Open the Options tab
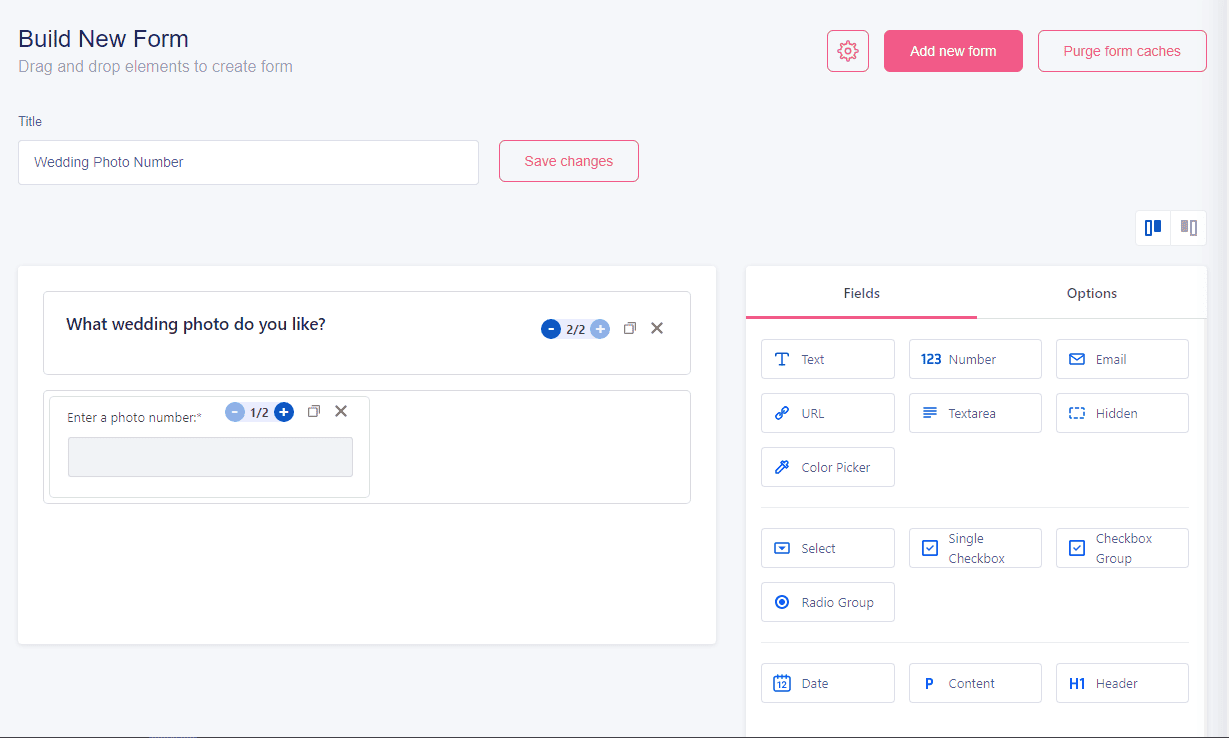This screenshot has height=738, width=1229. click(1092, 293)
